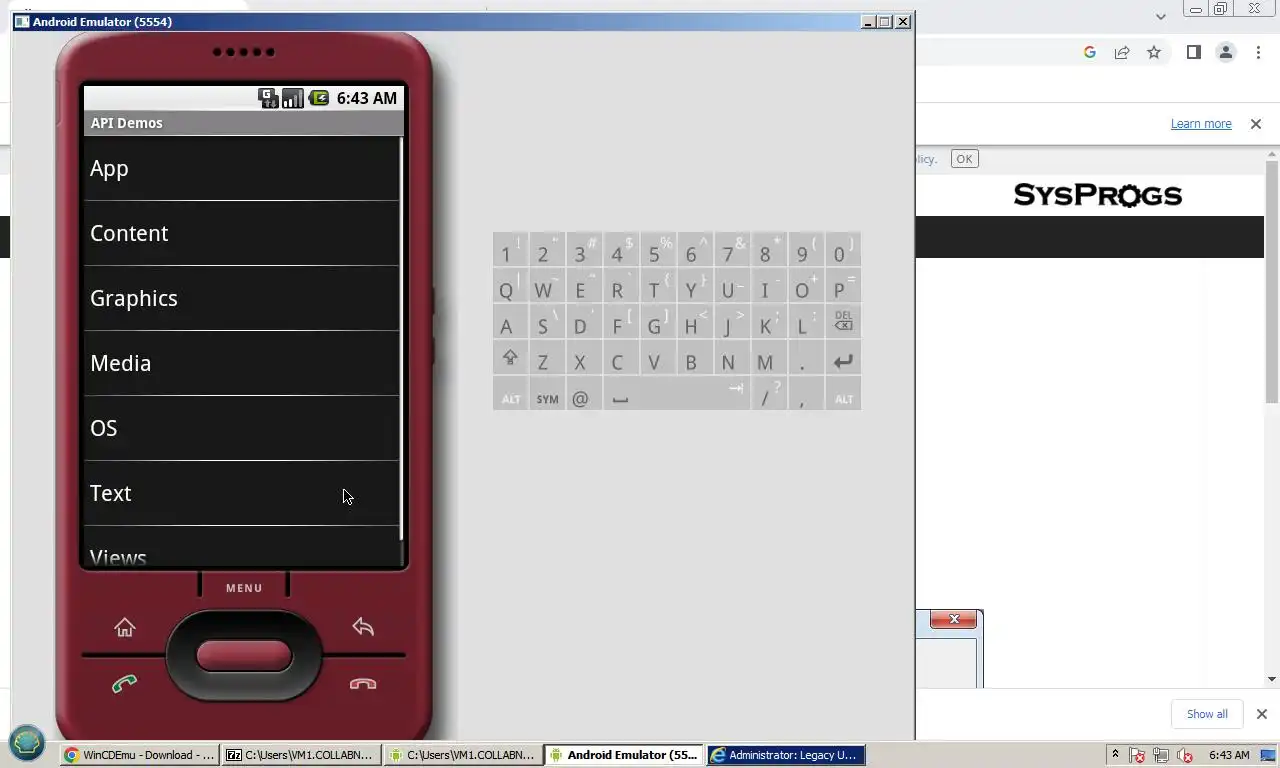Close the small red X dialog in browser
The width and height of the screenshot is (1280, 768).
pos(954,620)
